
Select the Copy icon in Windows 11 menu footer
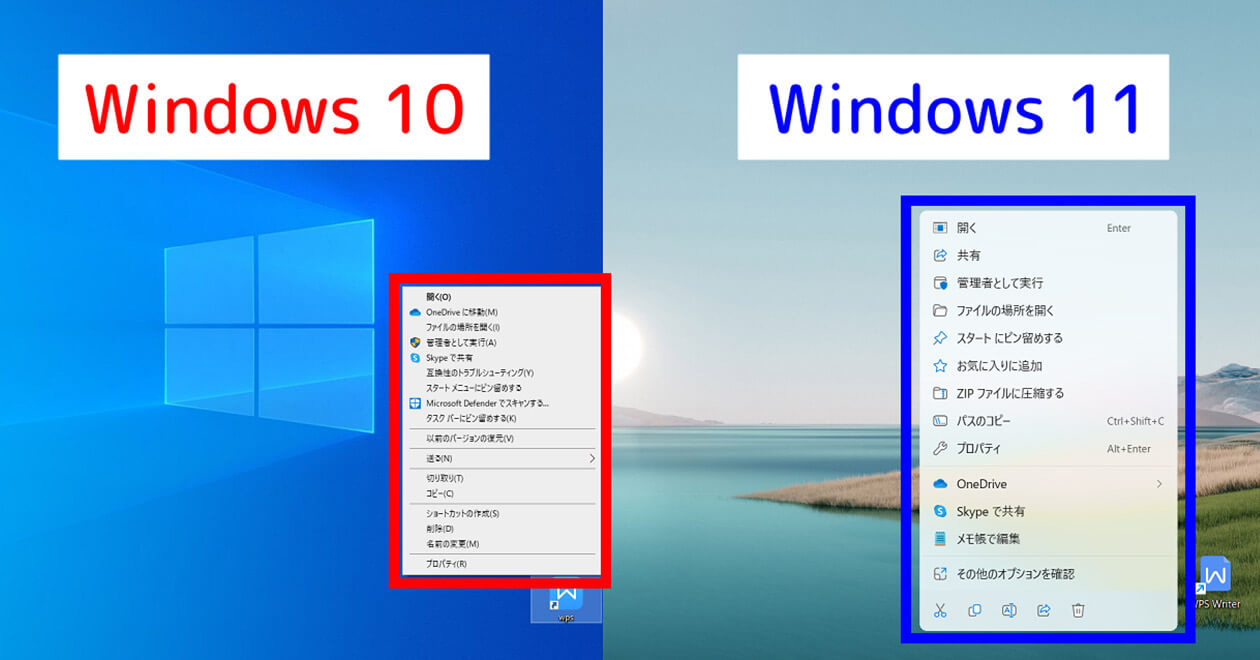[x=975, y=610]
